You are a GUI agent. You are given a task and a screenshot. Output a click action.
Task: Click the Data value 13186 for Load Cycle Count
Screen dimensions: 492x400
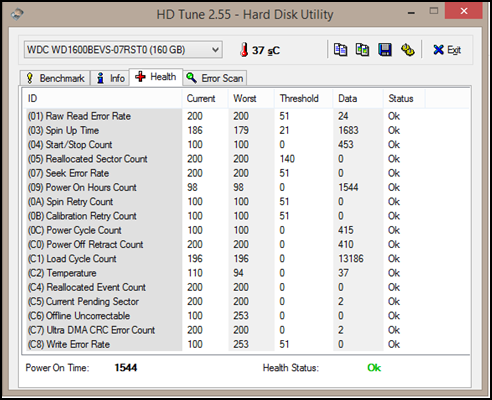(351, 259)
